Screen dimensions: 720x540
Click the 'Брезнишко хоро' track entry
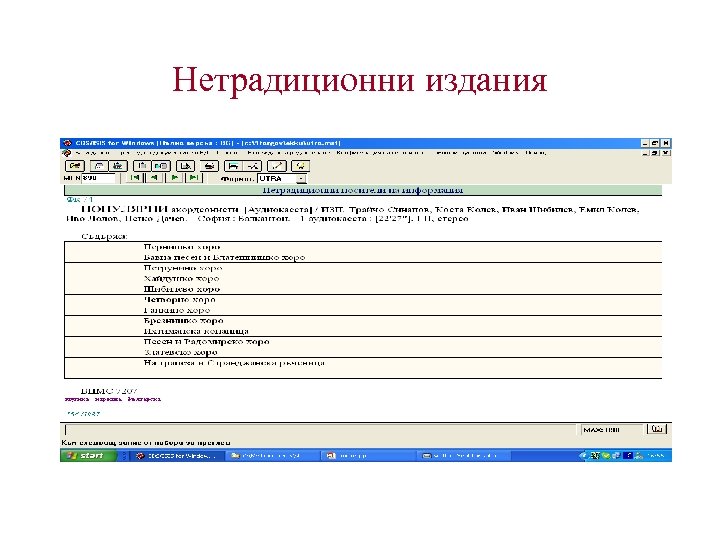point(184,321)
